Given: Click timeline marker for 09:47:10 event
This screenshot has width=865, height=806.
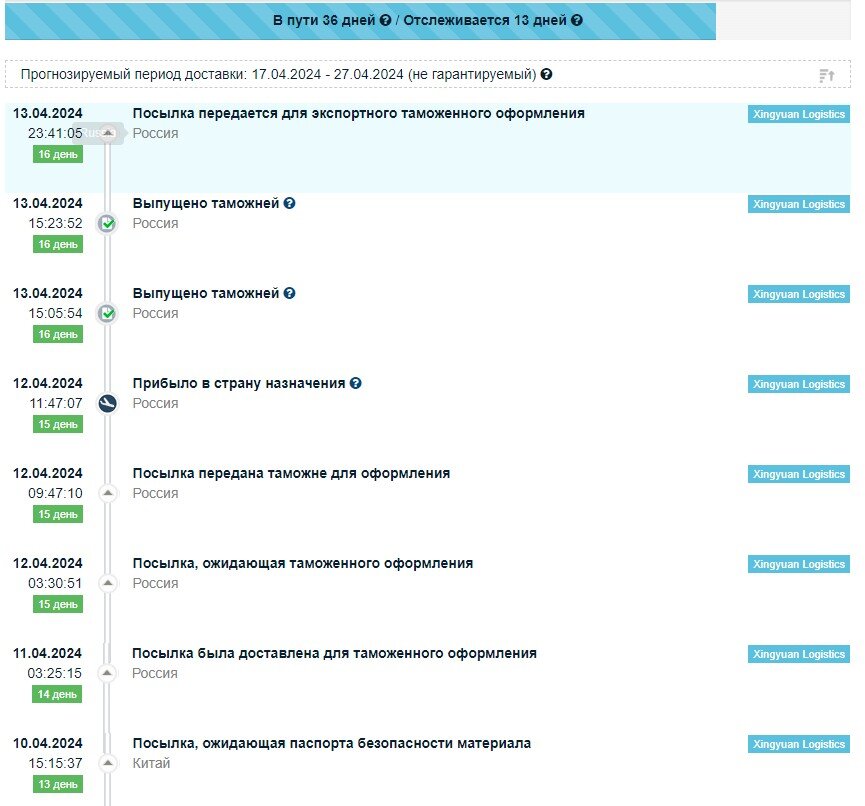Looking at the screenshot, I should click(x=108, y=493).
